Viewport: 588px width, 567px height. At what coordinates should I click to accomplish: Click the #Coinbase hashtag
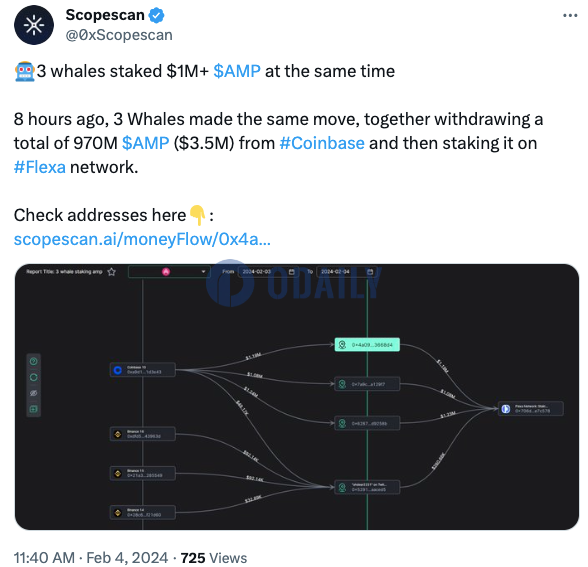coord(322,143)
